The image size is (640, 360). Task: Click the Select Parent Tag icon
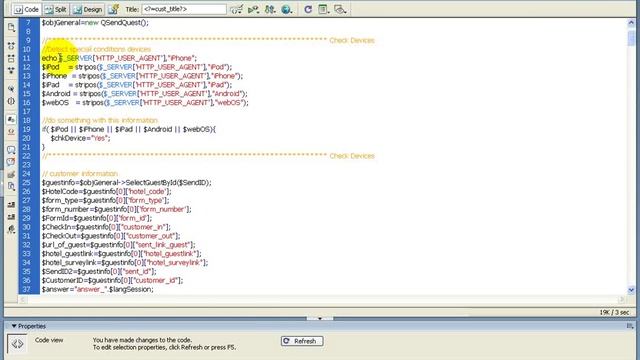coord(11,89)
